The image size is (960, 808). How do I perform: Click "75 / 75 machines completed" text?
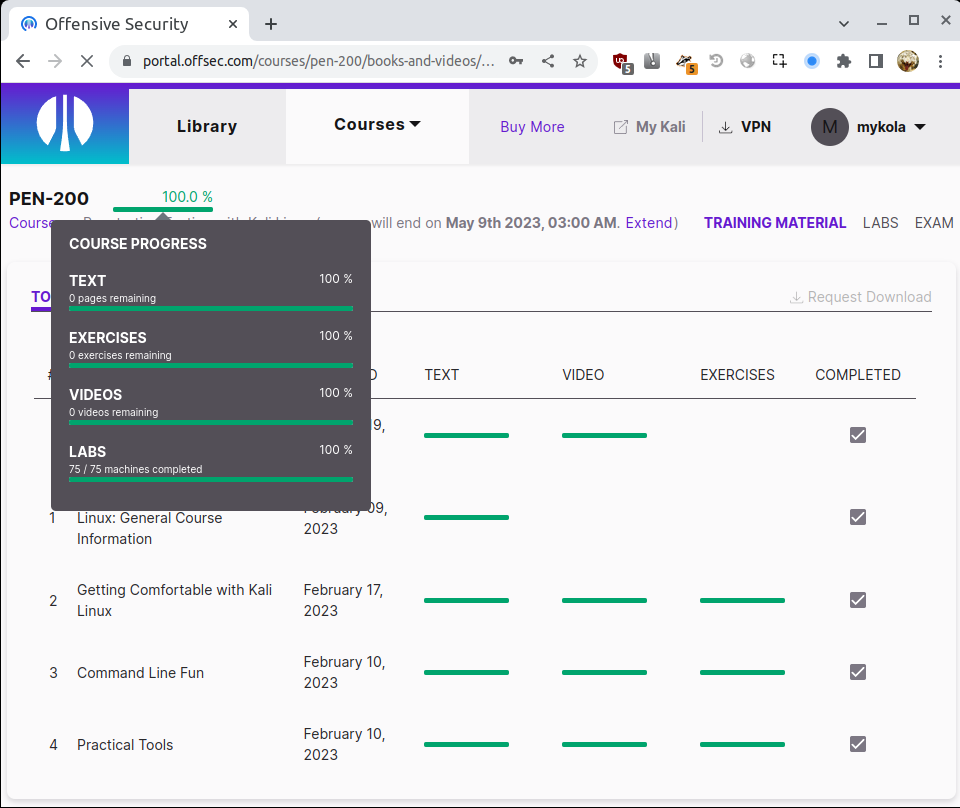[135, 469]
